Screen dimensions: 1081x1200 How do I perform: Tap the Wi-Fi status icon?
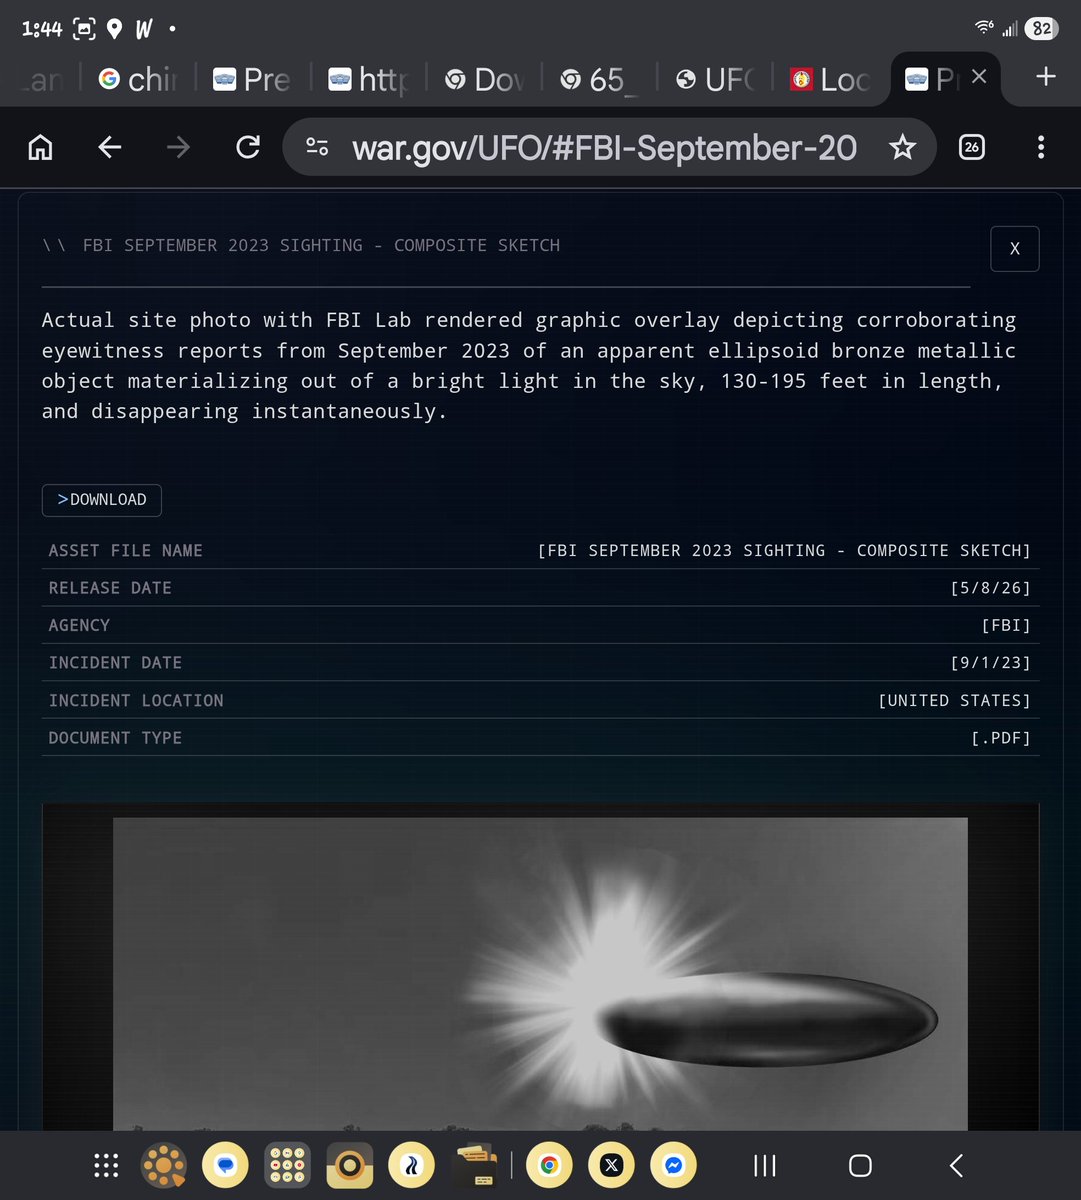click(986, 28)
